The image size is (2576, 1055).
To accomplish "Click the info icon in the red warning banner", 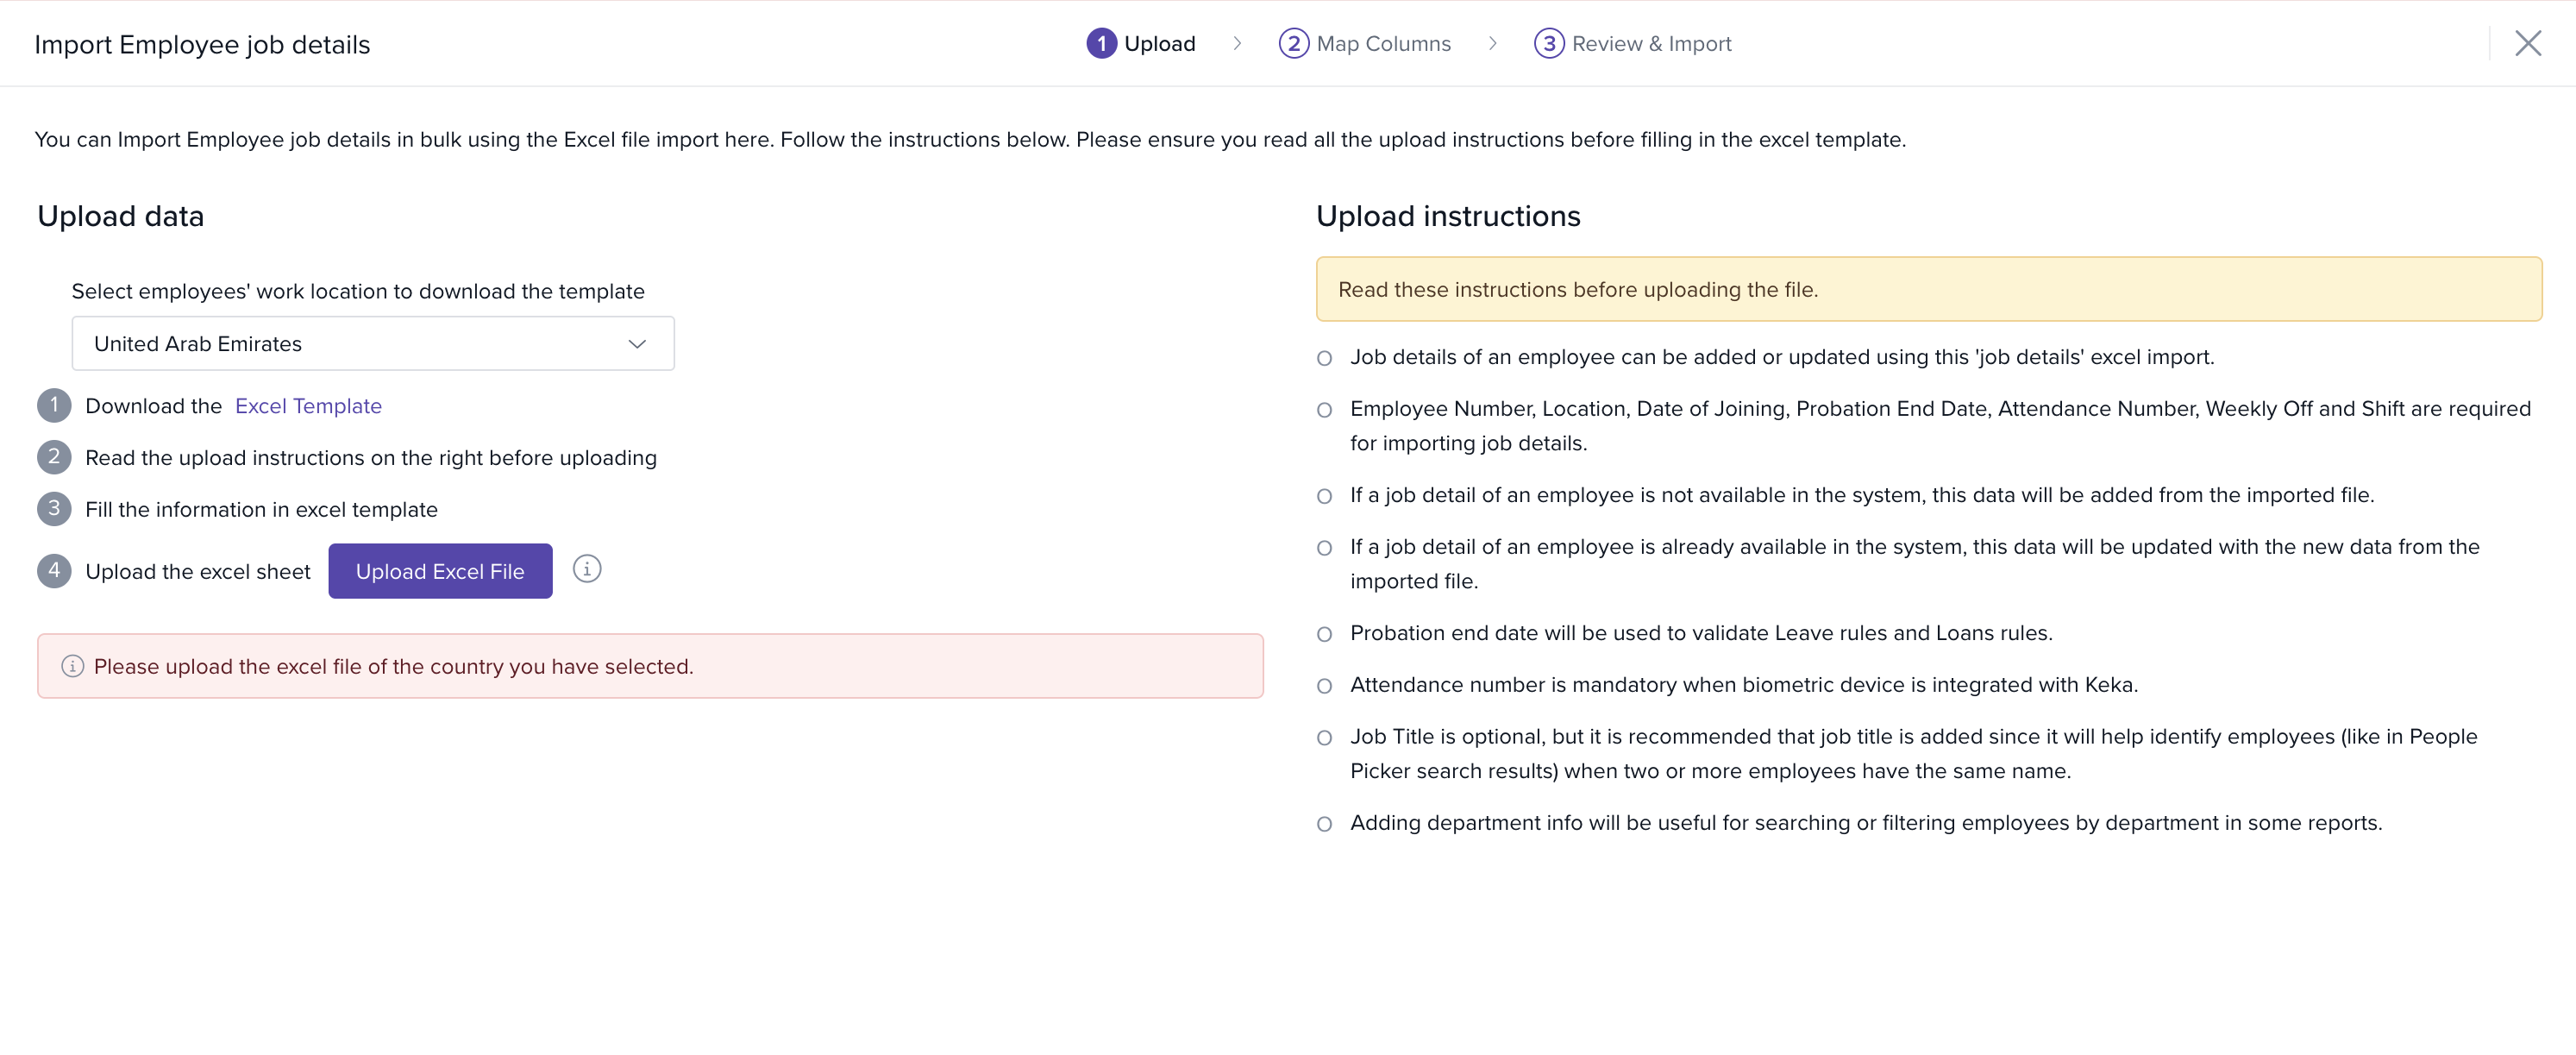I will pyautogui.click(x=72, y=666).
